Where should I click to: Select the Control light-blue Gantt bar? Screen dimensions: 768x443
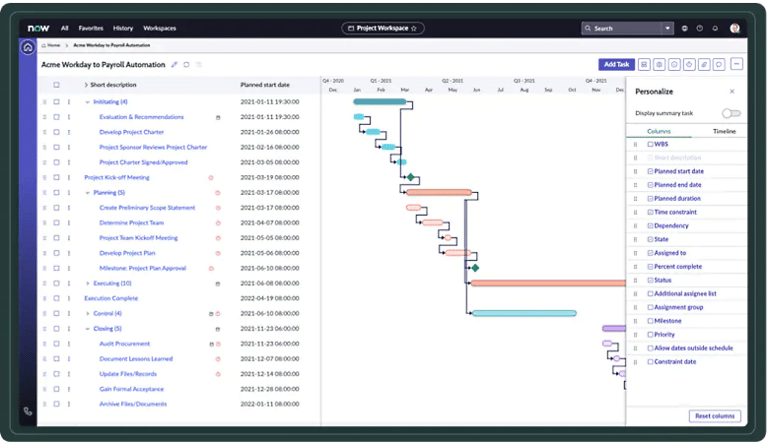524,313
